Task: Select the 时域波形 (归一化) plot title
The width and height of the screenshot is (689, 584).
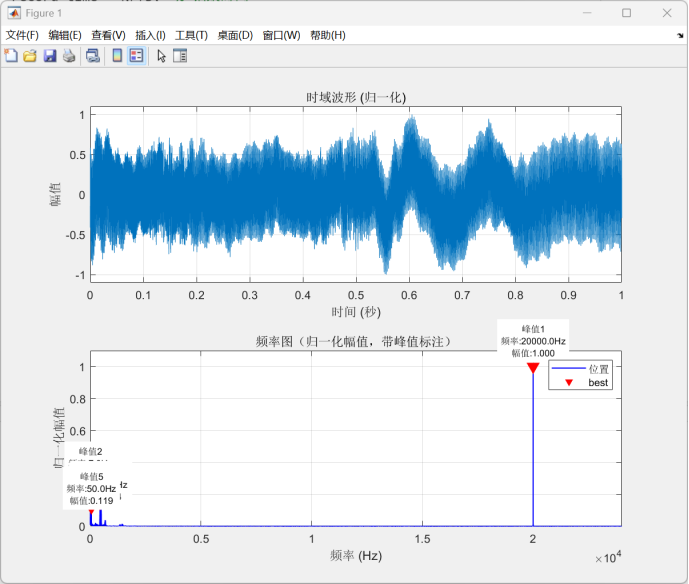Action: tap(356, 97)
